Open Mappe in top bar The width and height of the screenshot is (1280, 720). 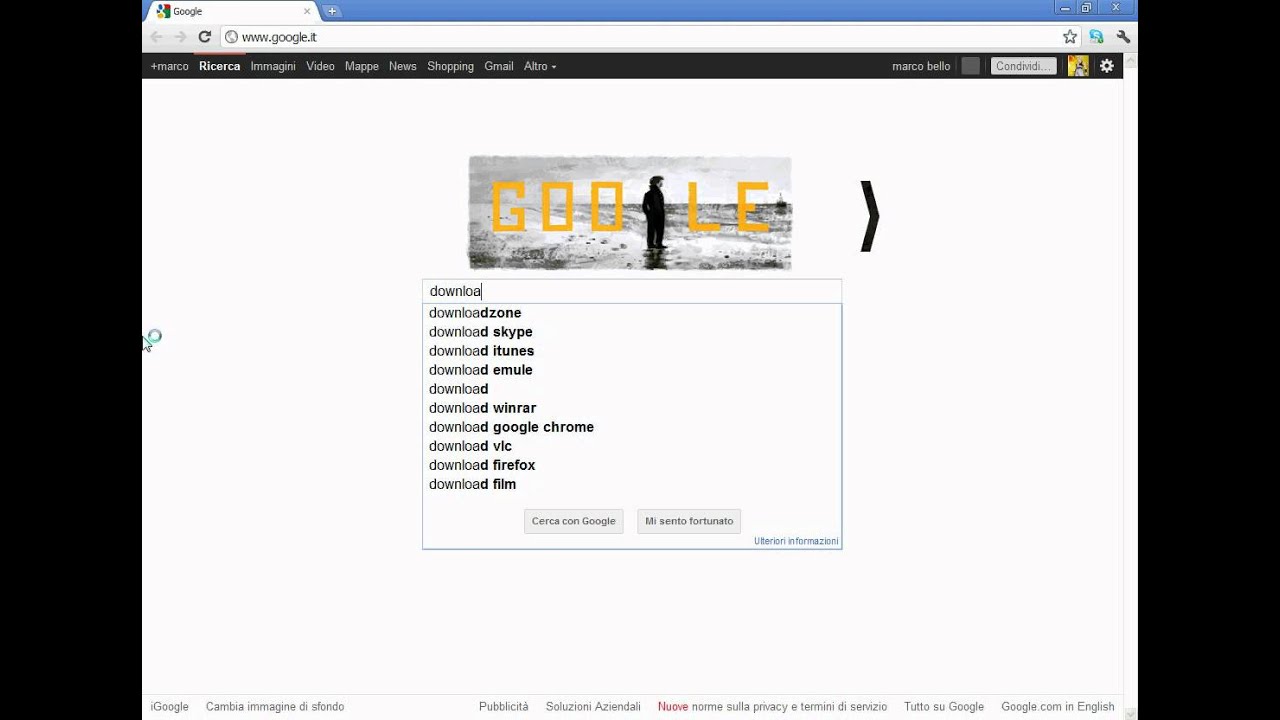(x=362, y=66)
